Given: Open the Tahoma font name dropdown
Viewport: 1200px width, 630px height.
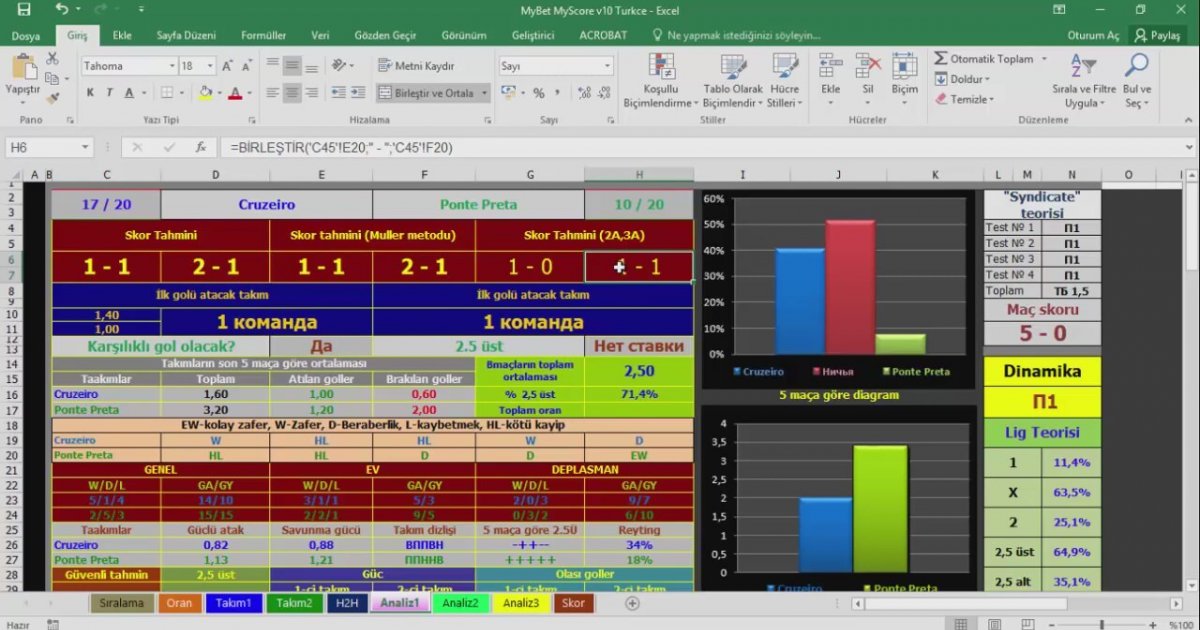Looking at the screenshot, I should (170, 66).
